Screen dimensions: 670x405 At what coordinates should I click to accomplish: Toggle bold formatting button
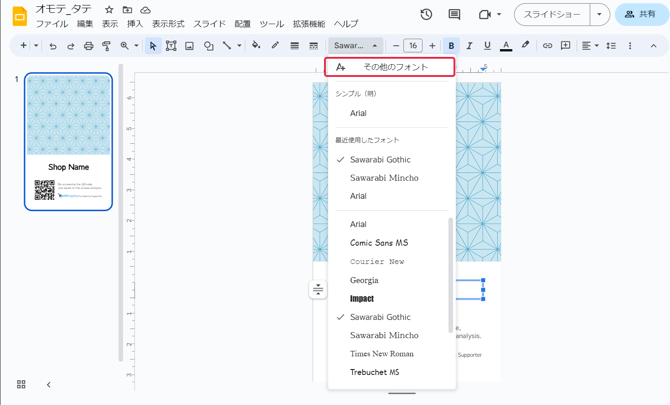coord(451,46)
